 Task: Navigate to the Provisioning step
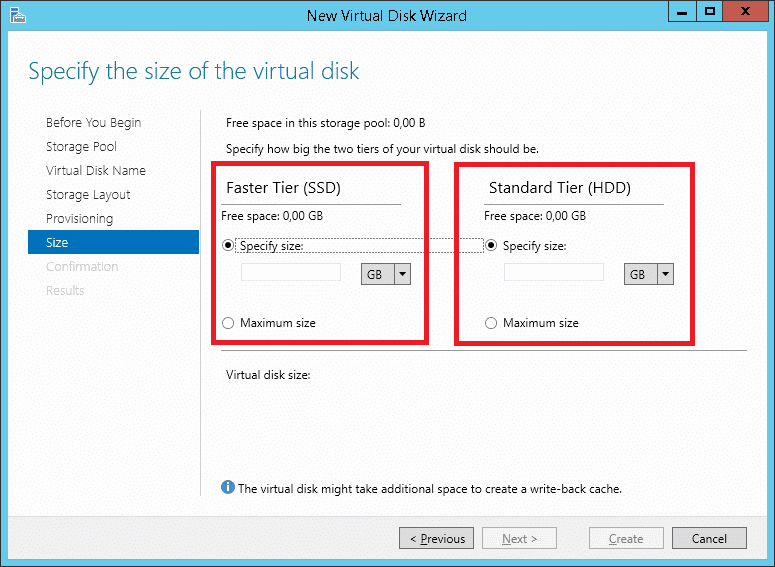coord(79,219)
